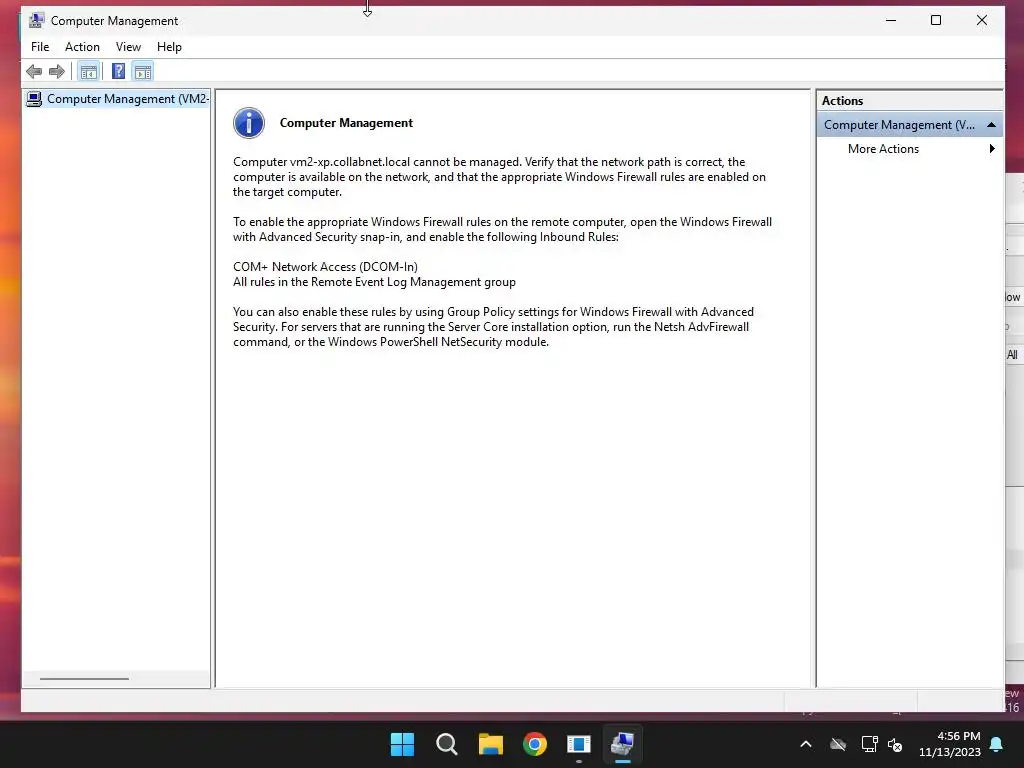Open network status tray icon
Viewport: 1024px width, 768px height.
869,744
